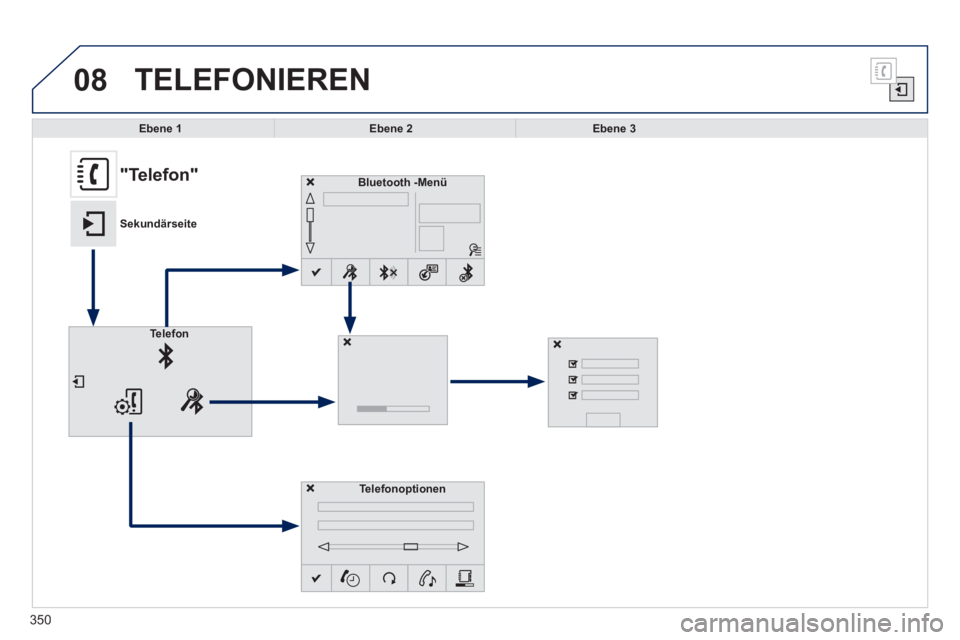Select first option field in Telefonoptionen

click(396, 507)
